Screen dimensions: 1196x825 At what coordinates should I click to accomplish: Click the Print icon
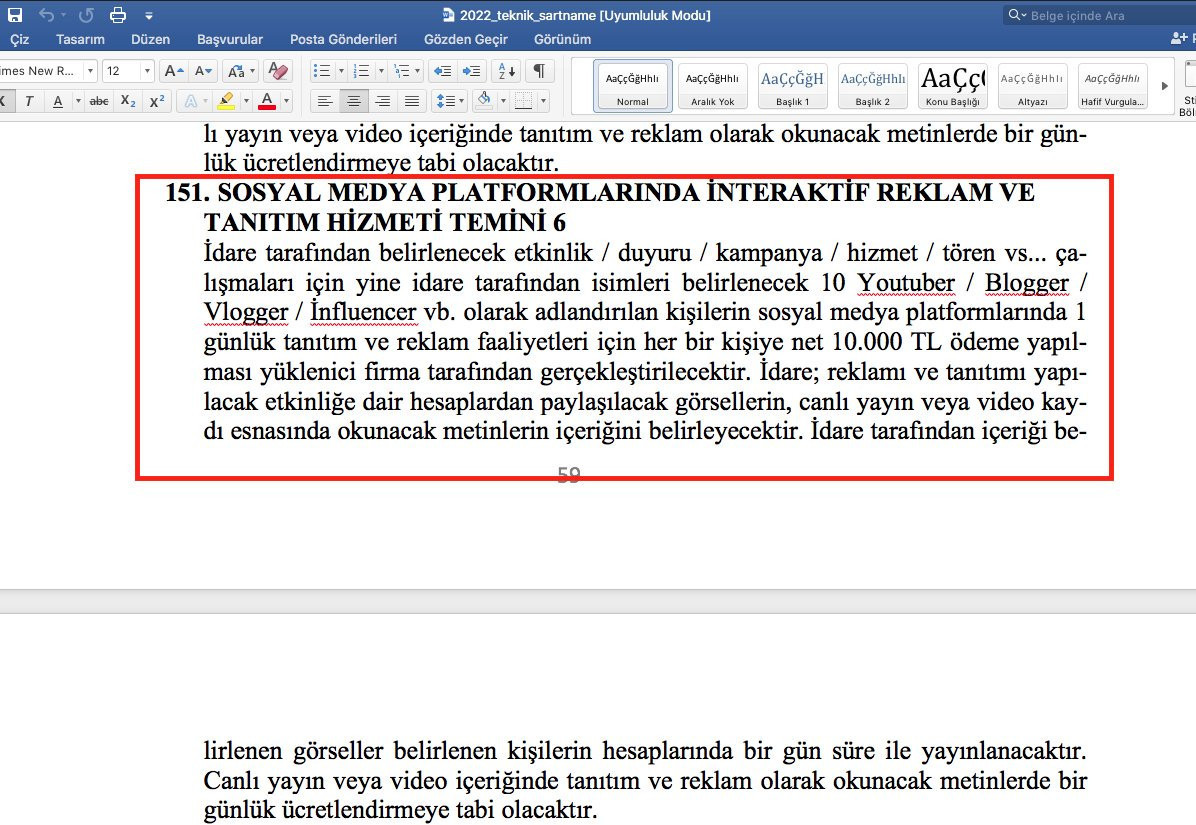[118, 14]
